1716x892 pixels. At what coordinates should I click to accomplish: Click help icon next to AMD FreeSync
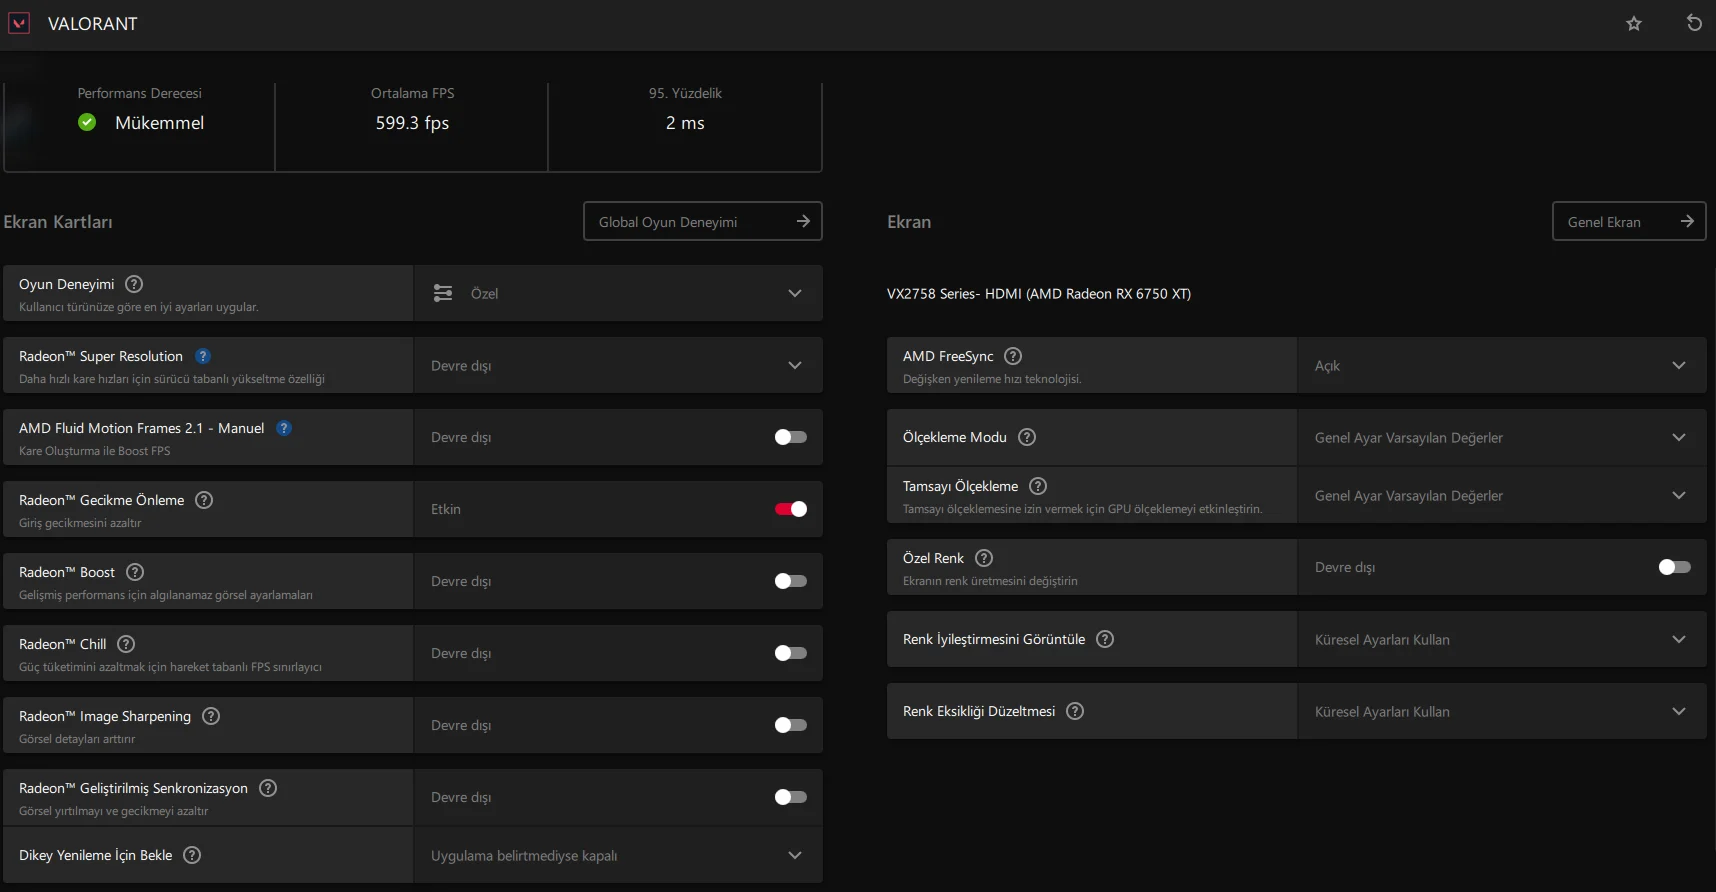click(x=1013, y=356)
